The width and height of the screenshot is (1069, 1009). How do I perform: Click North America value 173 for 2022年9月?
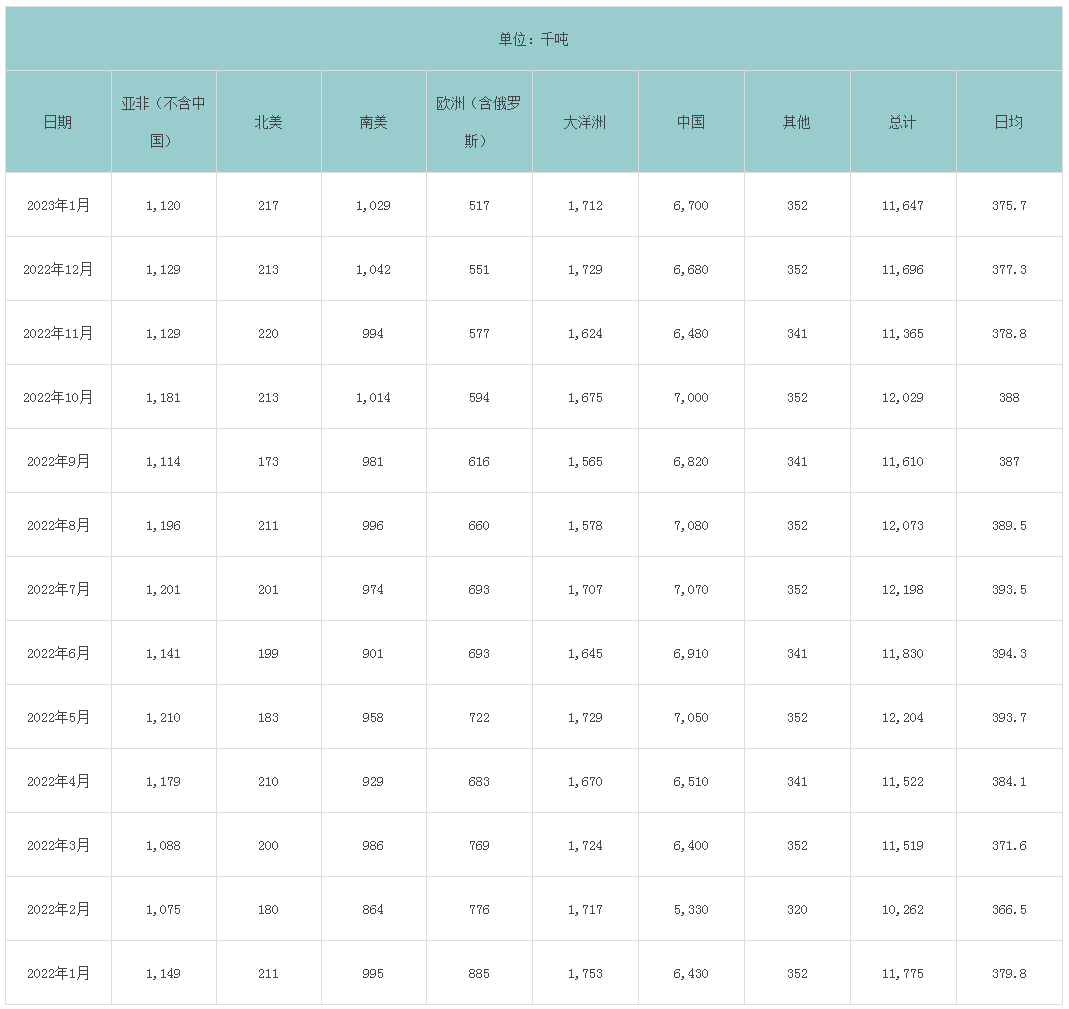coord(268,461)
